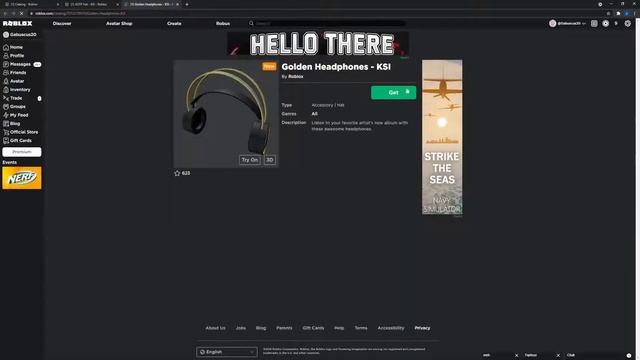Click the Robux balance icon in the header
This screenshot has height=360, width=640.
click(x=606, y=24)
